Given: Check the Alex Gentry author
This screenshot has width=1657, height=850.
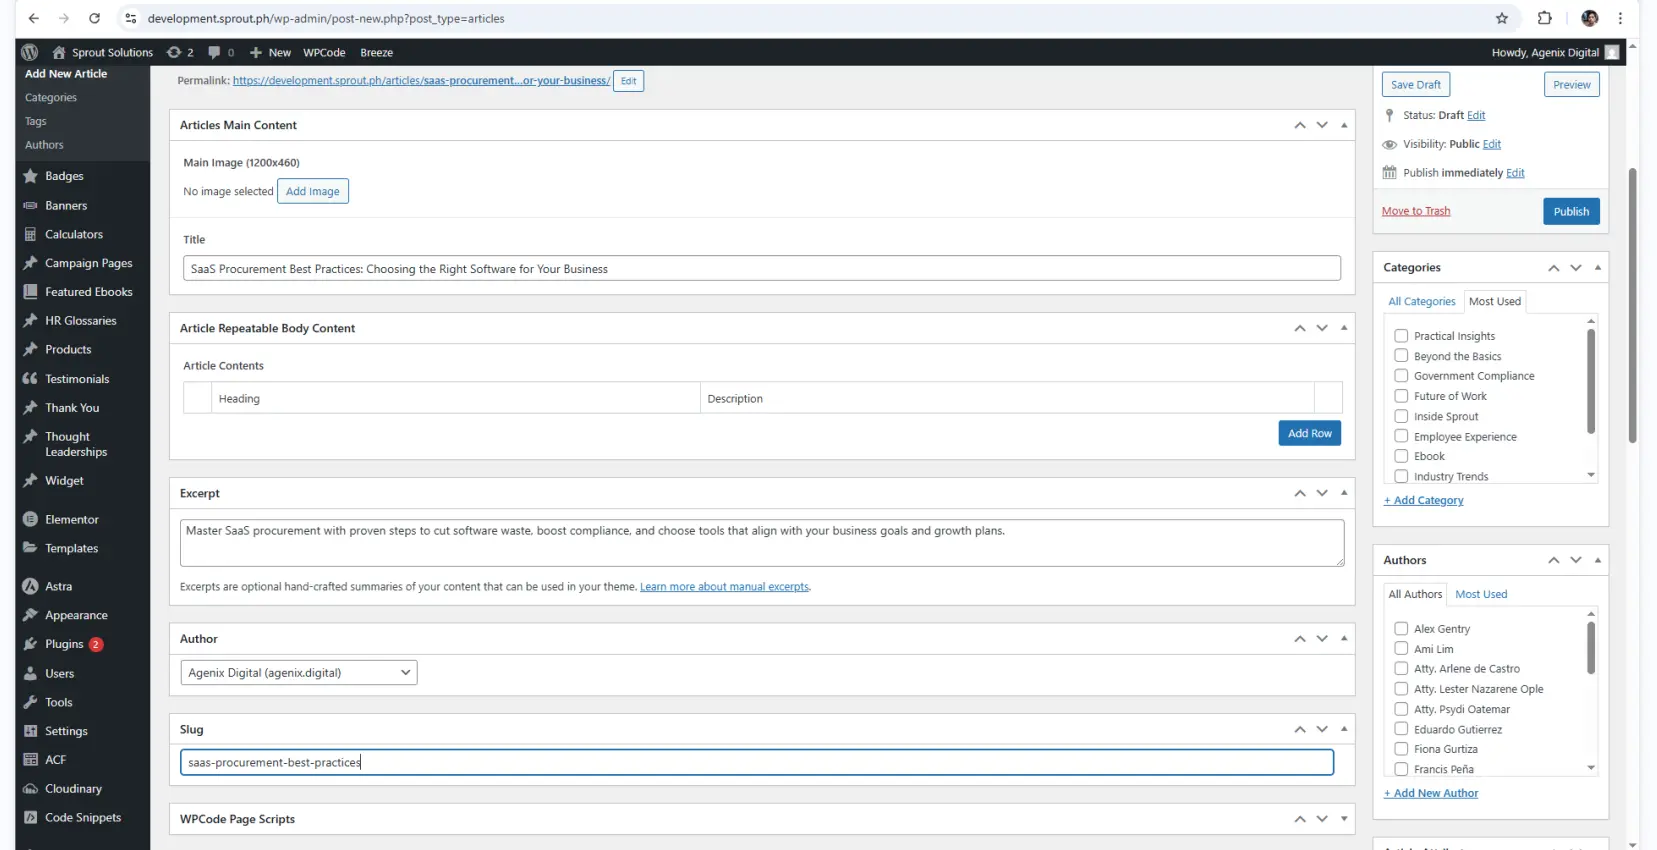Looking at the screenshot, I should tap(1401, 629).
